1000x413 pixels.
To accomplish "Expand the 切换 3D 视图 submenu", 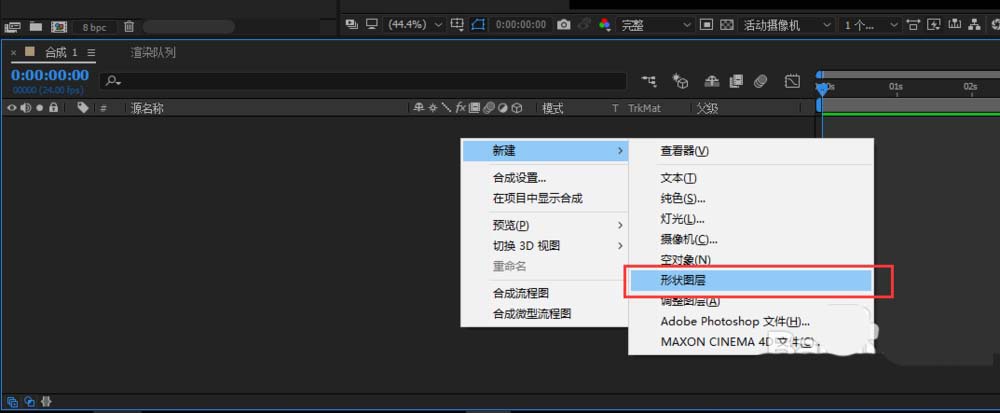I will (545, 245).
